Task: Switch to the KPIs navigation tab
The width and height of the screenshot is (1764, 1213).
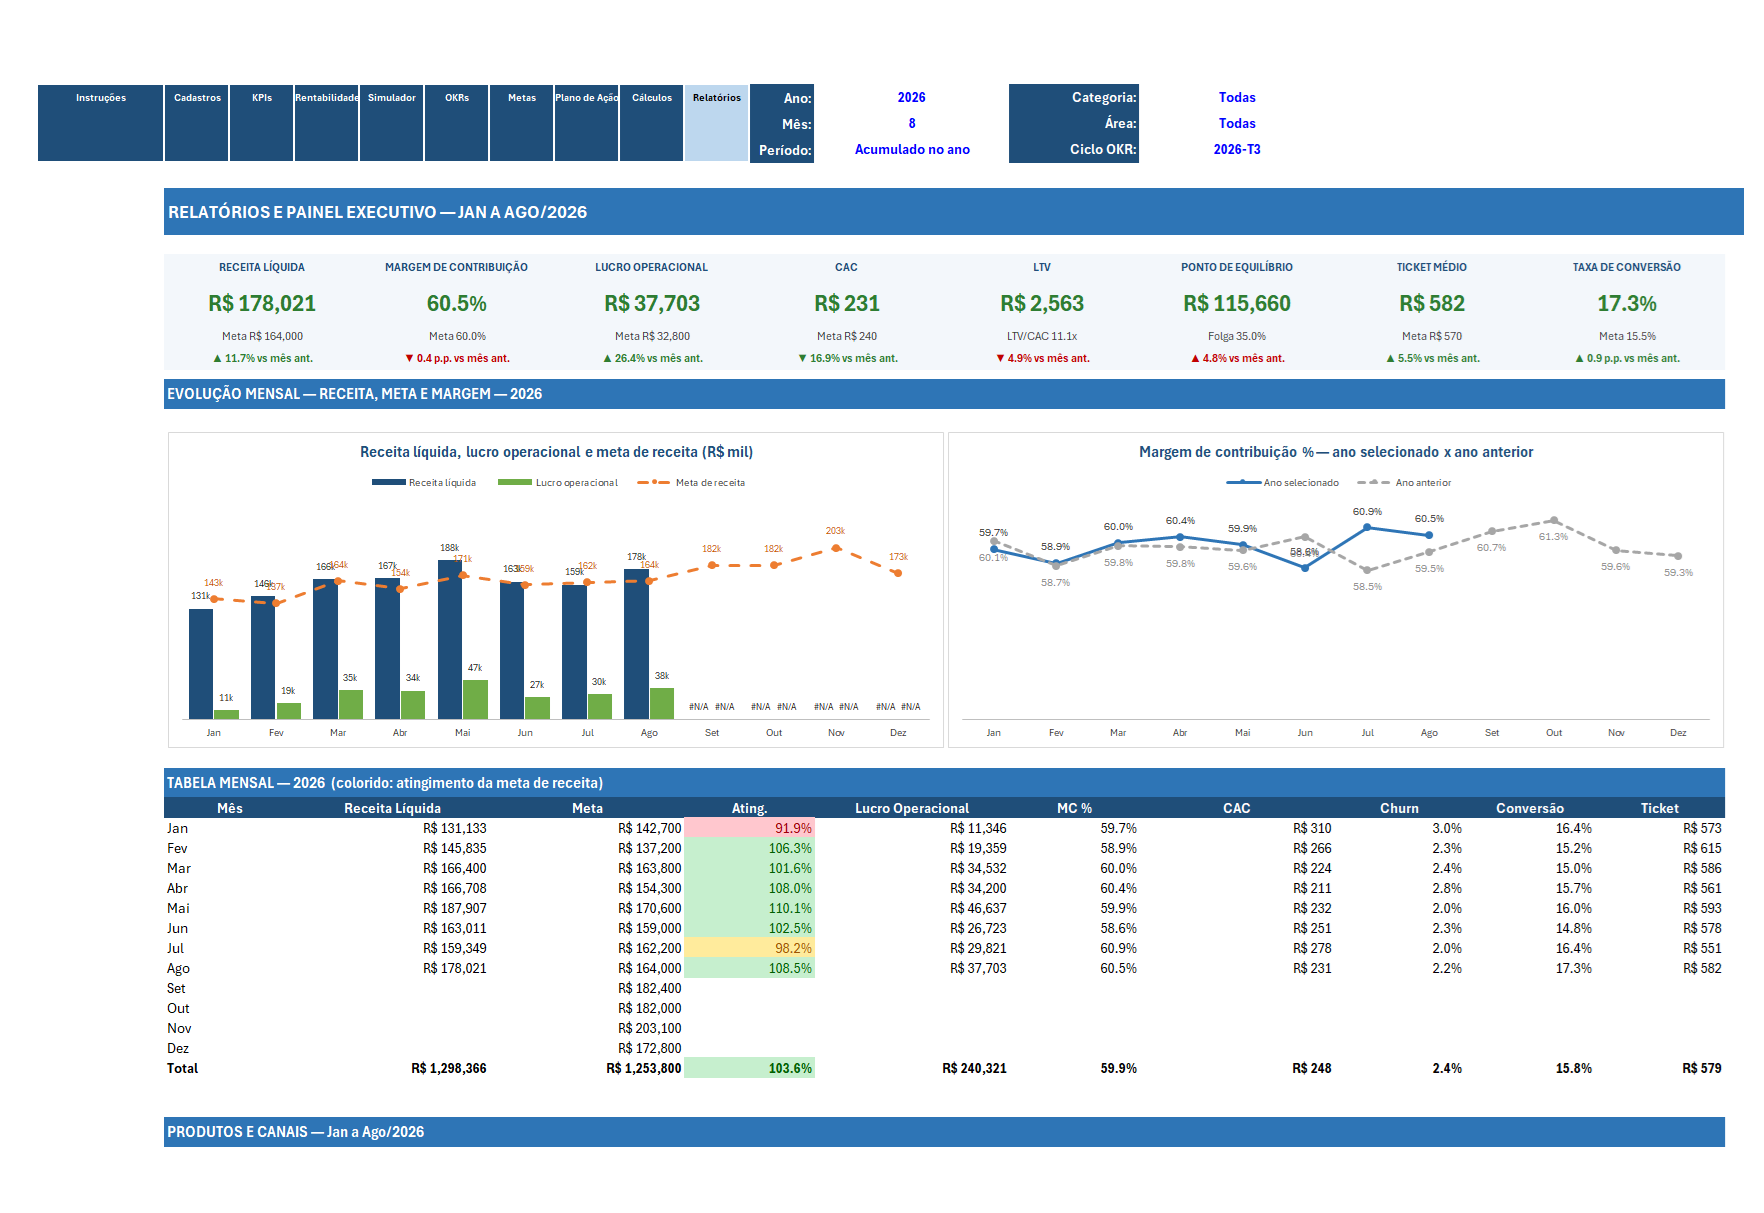Action: click(262, 122)
